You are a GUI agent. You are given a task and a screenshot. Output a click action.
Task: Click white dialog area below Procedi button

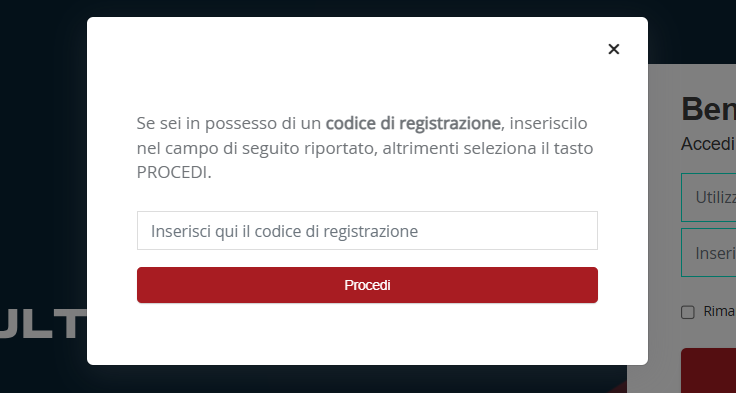coord(367,333)
